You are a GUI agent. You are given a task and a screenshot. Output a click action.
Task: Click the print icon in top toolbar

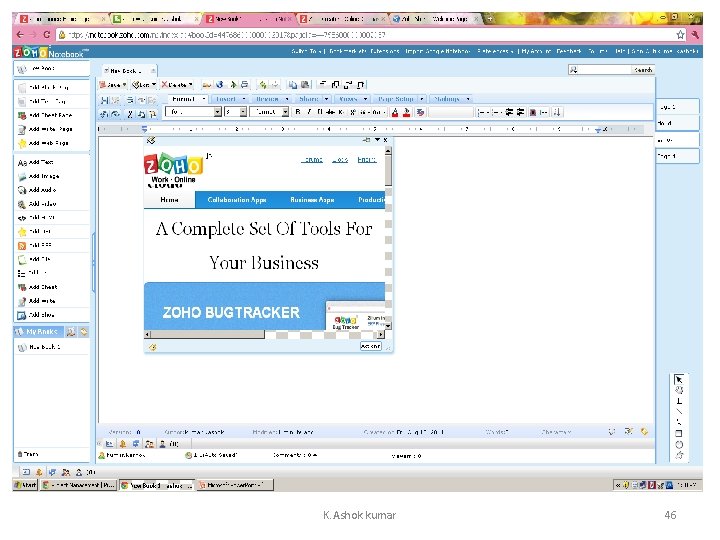pyautogui.click(x=244, y=84)
